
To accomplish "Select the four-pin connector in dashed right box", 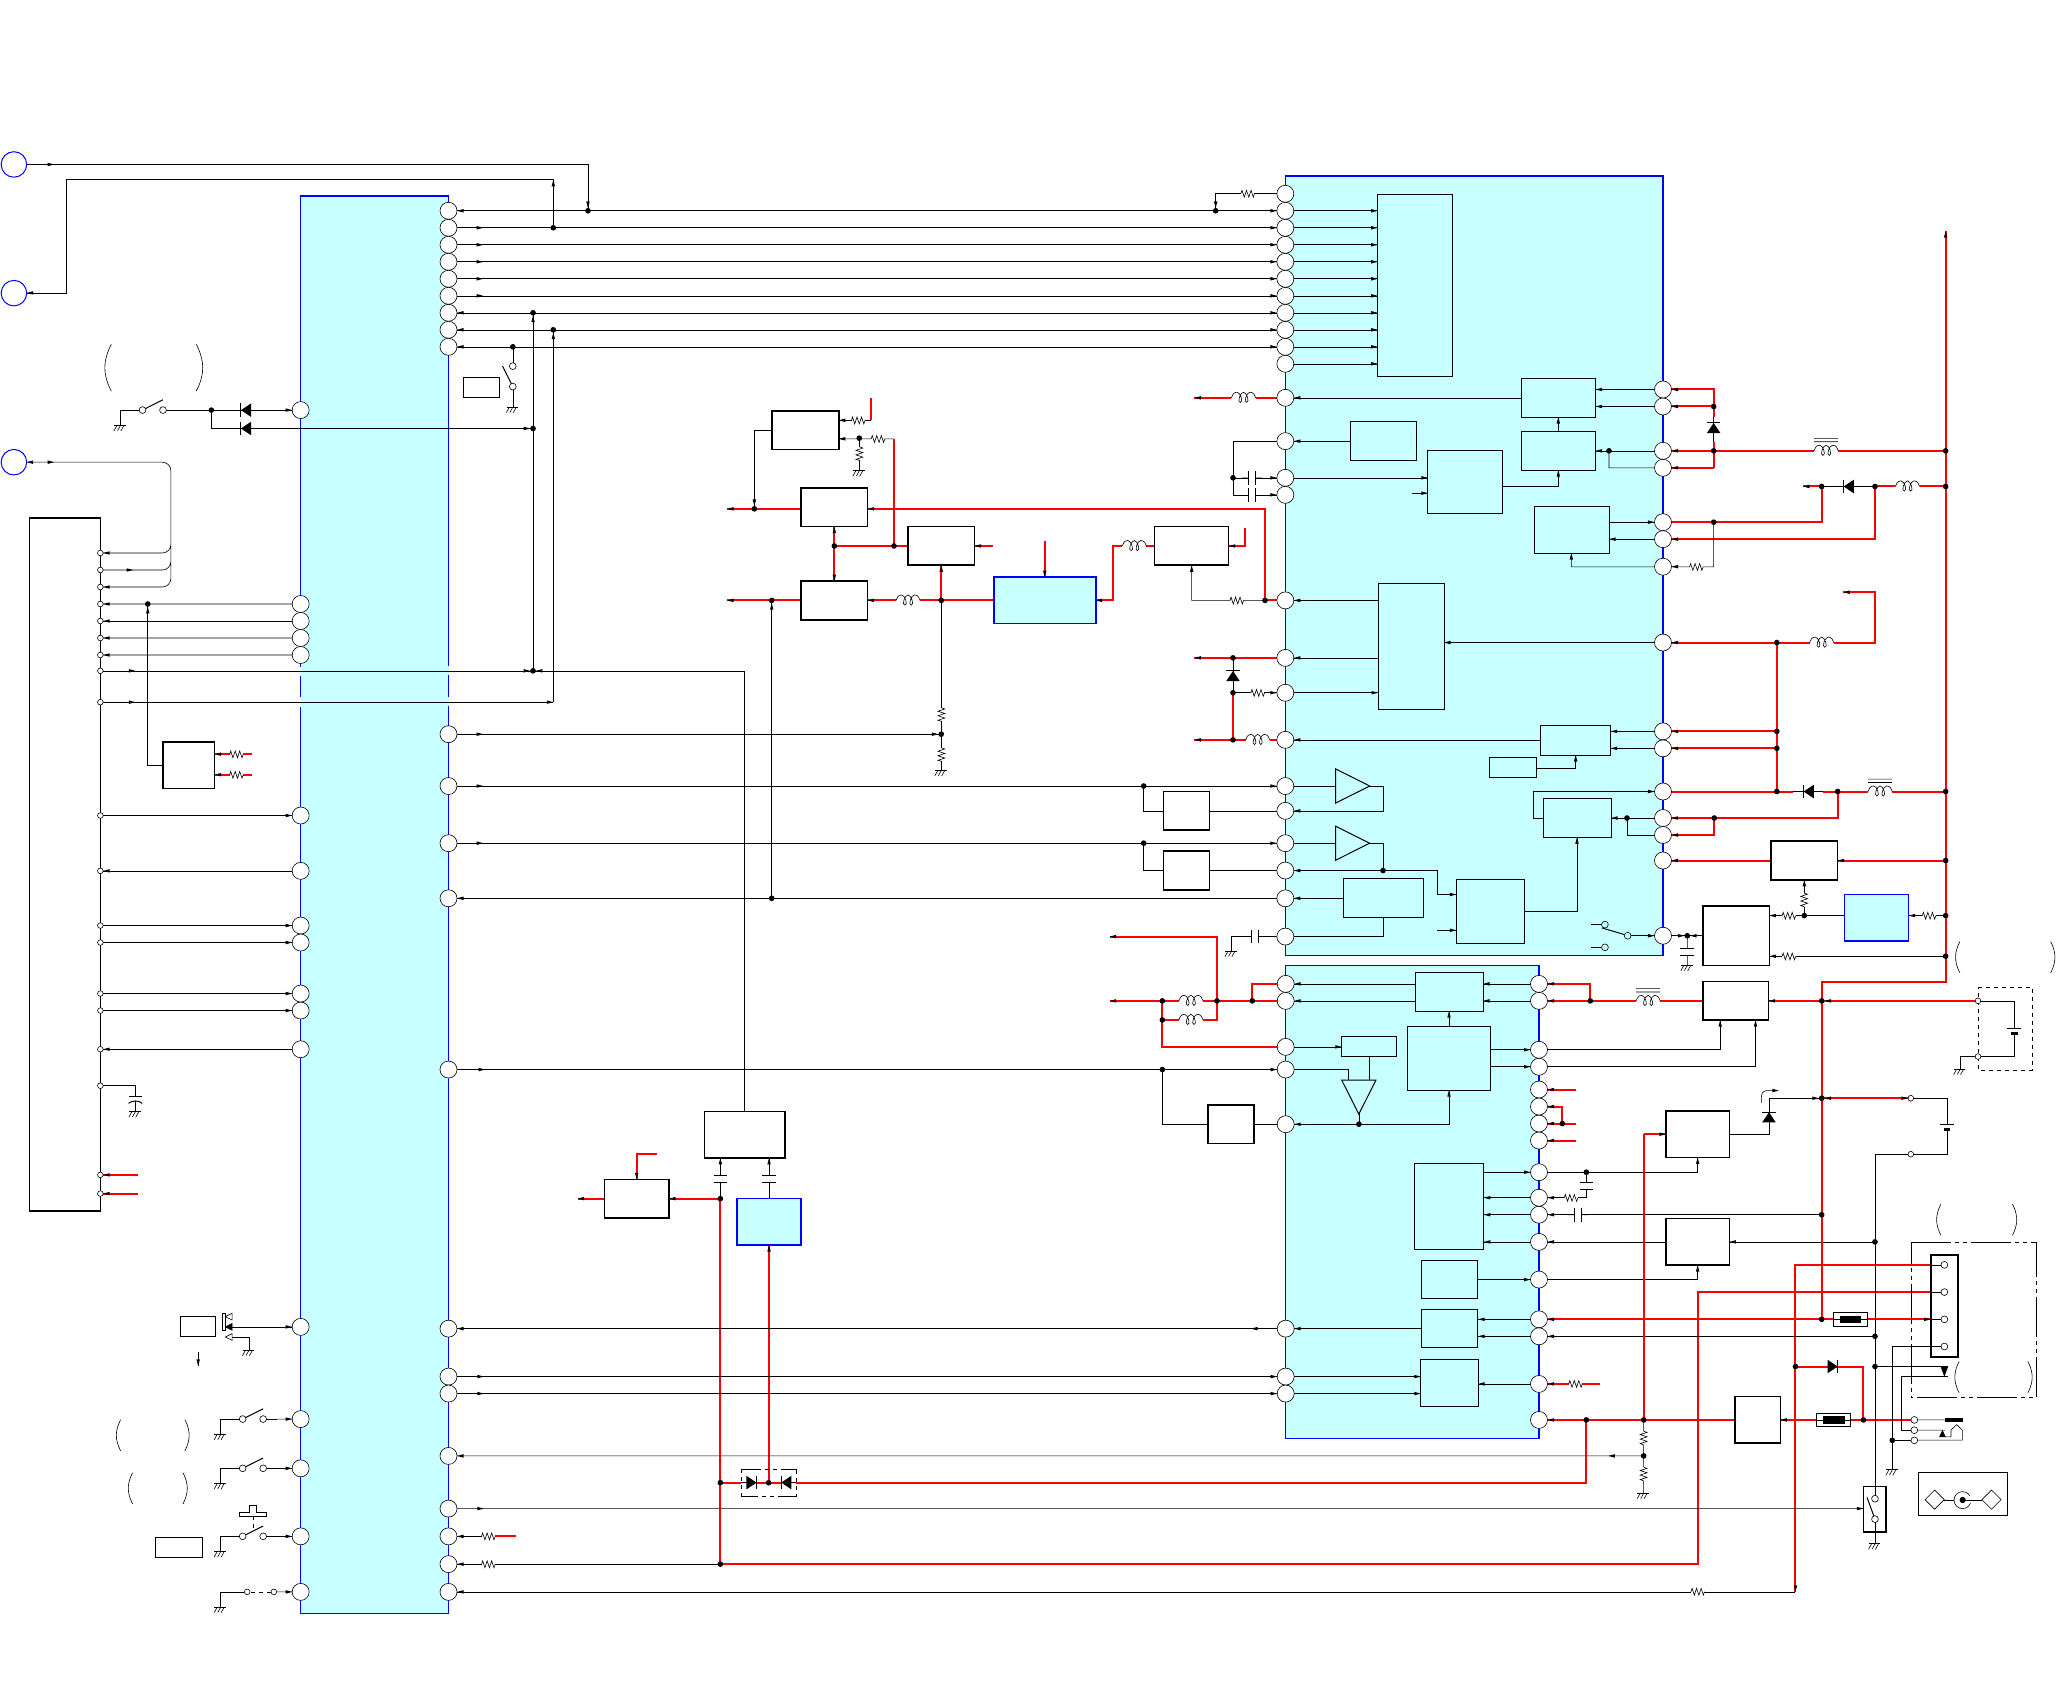I will pyautogui.click(x=1943, y=1305).
